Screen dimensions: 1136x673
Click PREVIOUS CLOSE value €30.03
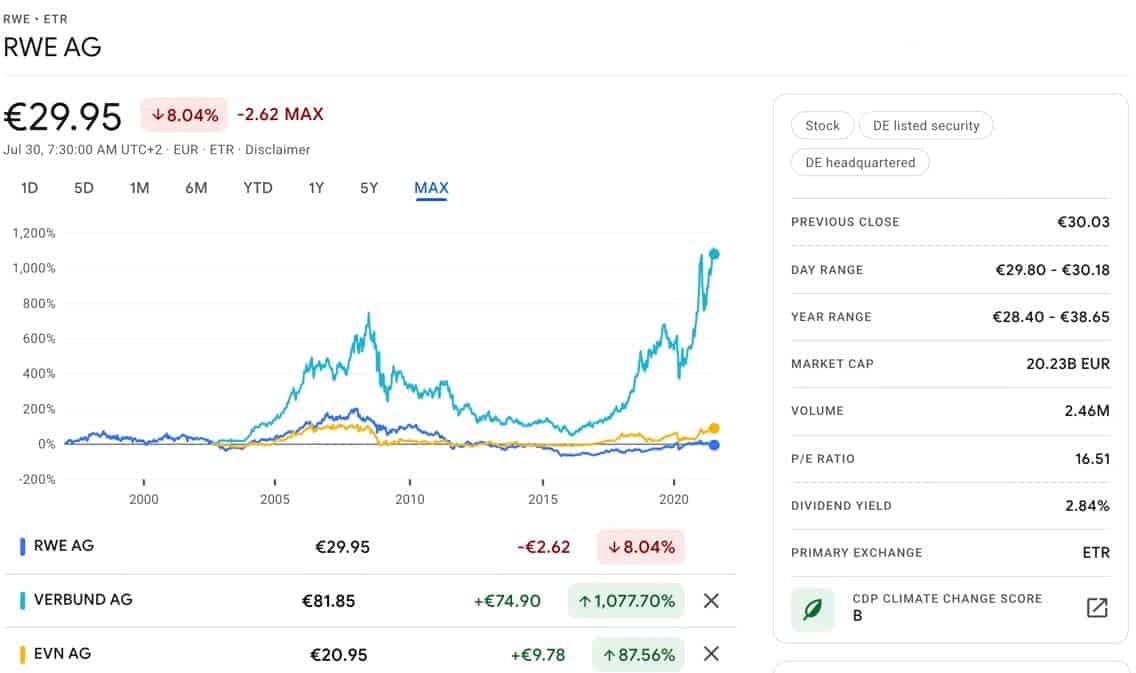click(1083, 222)
